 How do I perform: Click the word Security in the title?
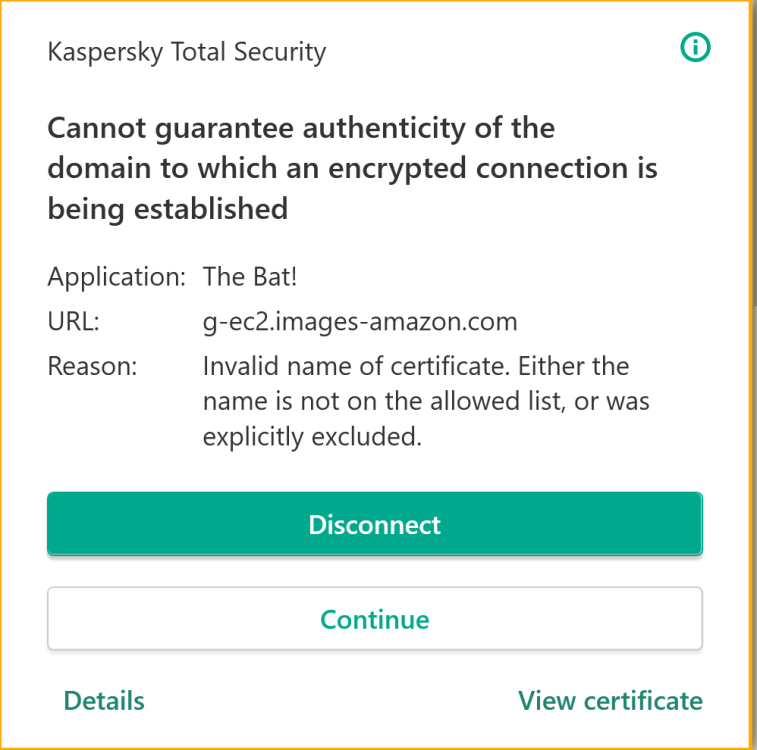[281, 51]
